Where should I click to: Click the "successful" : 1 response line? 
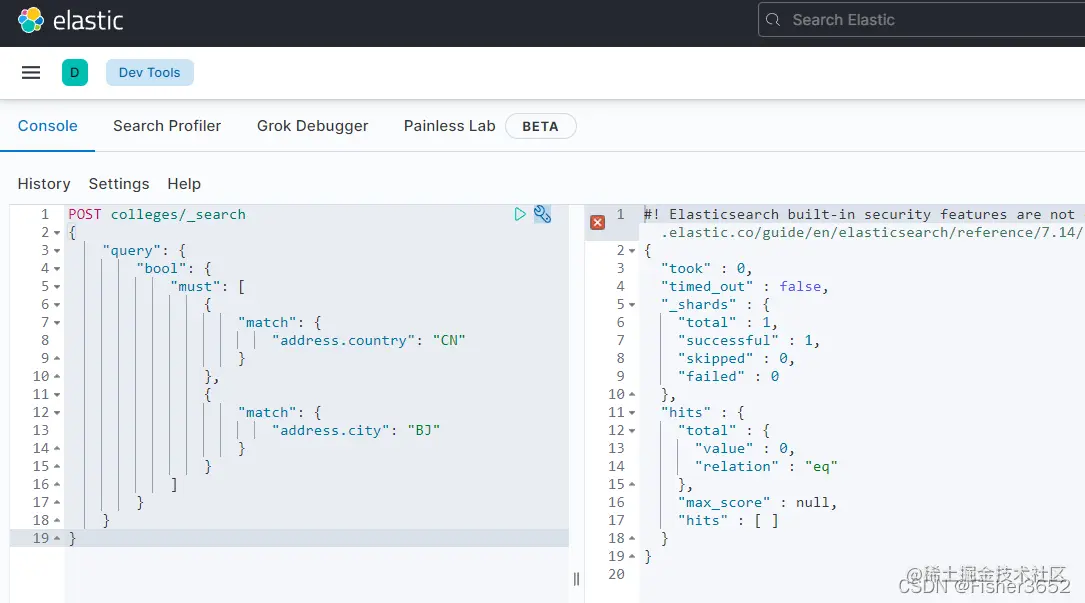click(749, 341)
